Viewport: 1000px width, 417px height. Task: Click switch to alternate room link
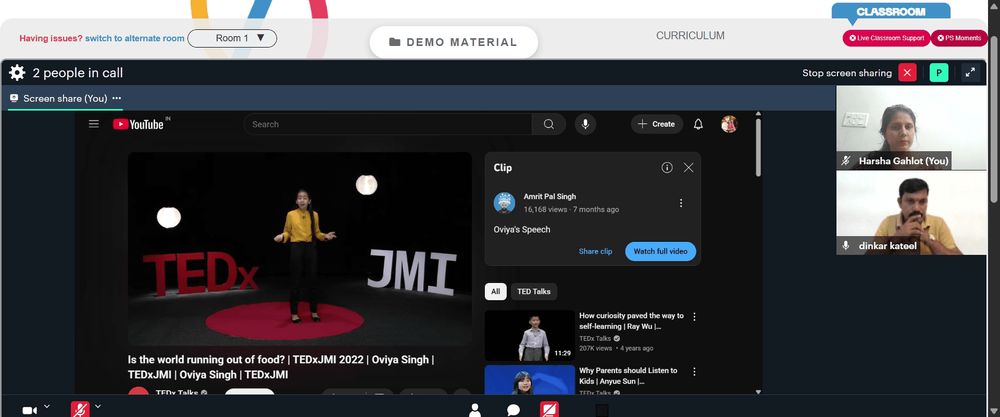[x=135, y=38]
